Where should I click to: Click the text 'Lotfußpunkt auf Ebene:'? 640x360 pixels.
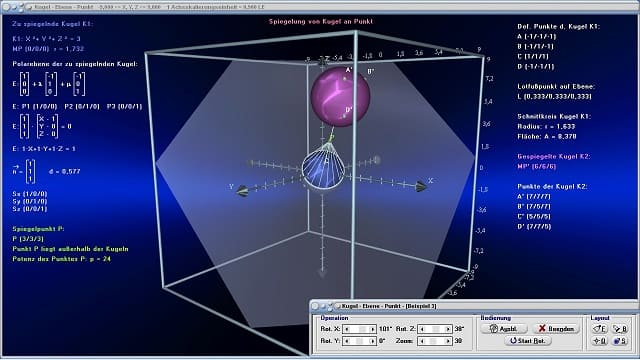click(556, 87)
